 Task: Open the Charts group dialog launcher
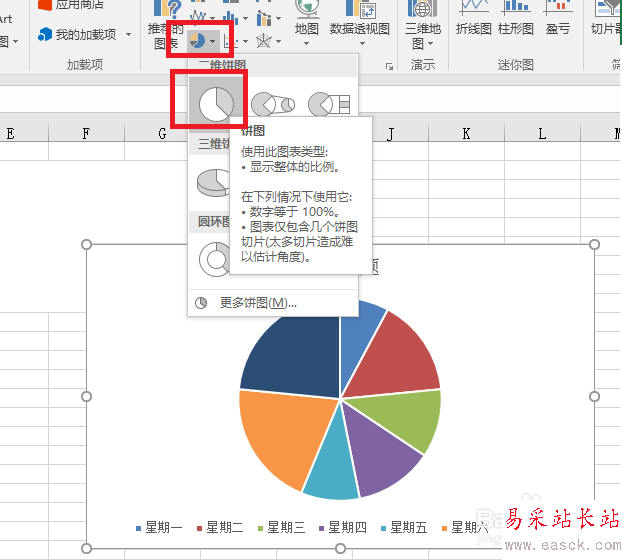pos(390,66)
